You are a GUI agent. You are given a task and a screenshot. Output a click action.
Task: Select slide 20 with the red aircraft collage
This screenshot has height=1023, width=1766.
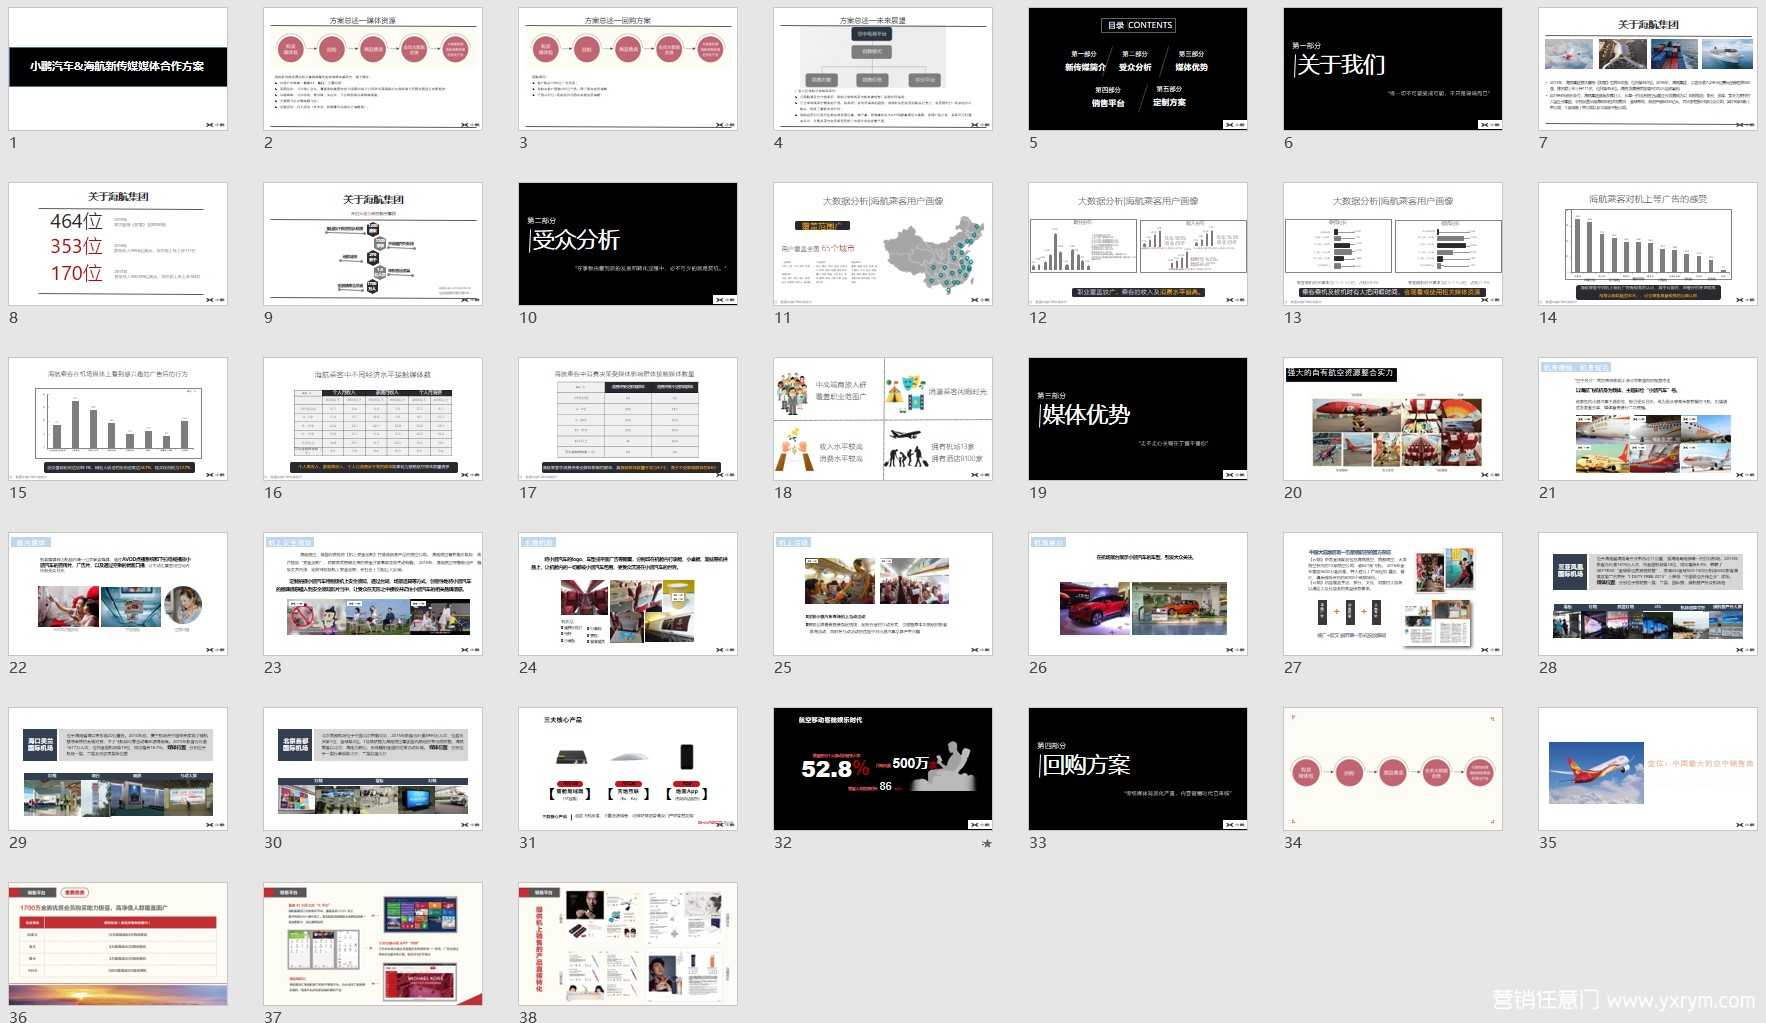(1393, 419)
